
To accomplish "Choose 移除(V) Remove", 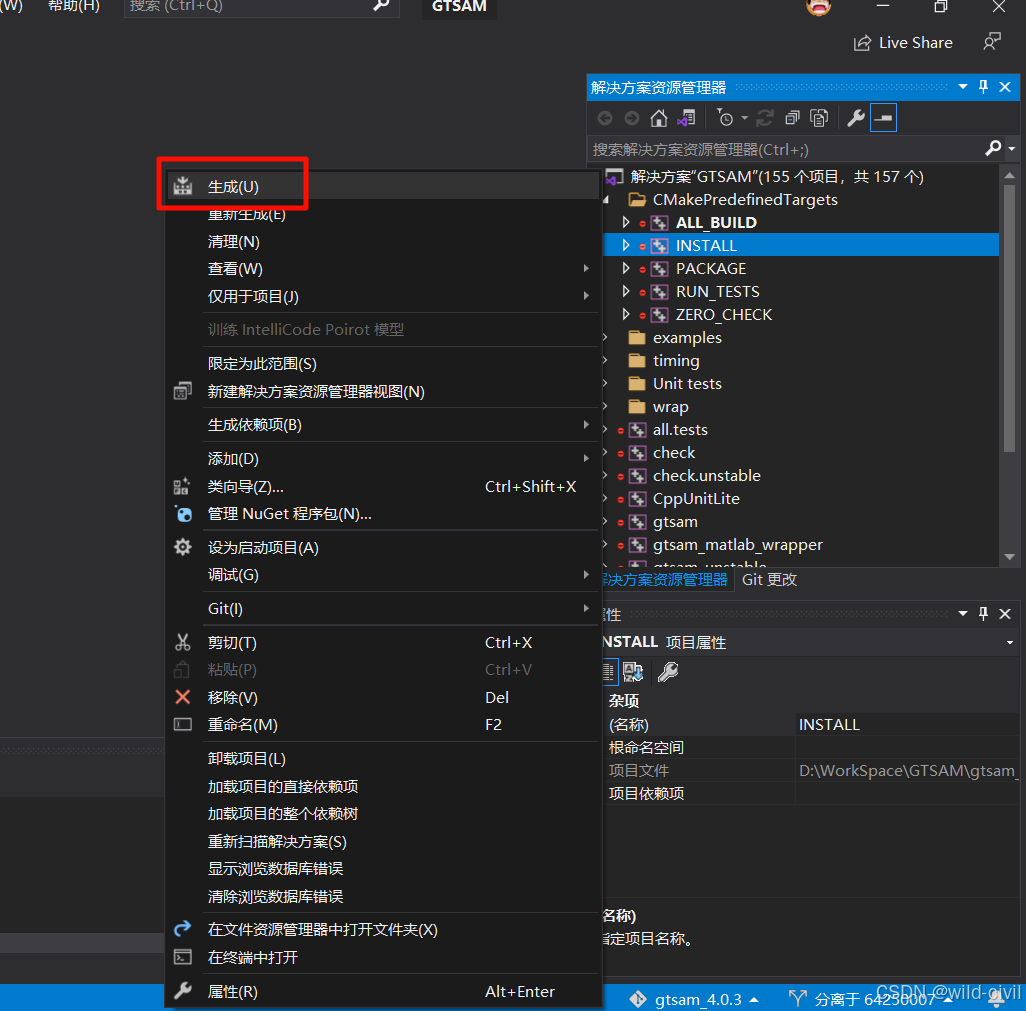I will click(x=382, y=698).
